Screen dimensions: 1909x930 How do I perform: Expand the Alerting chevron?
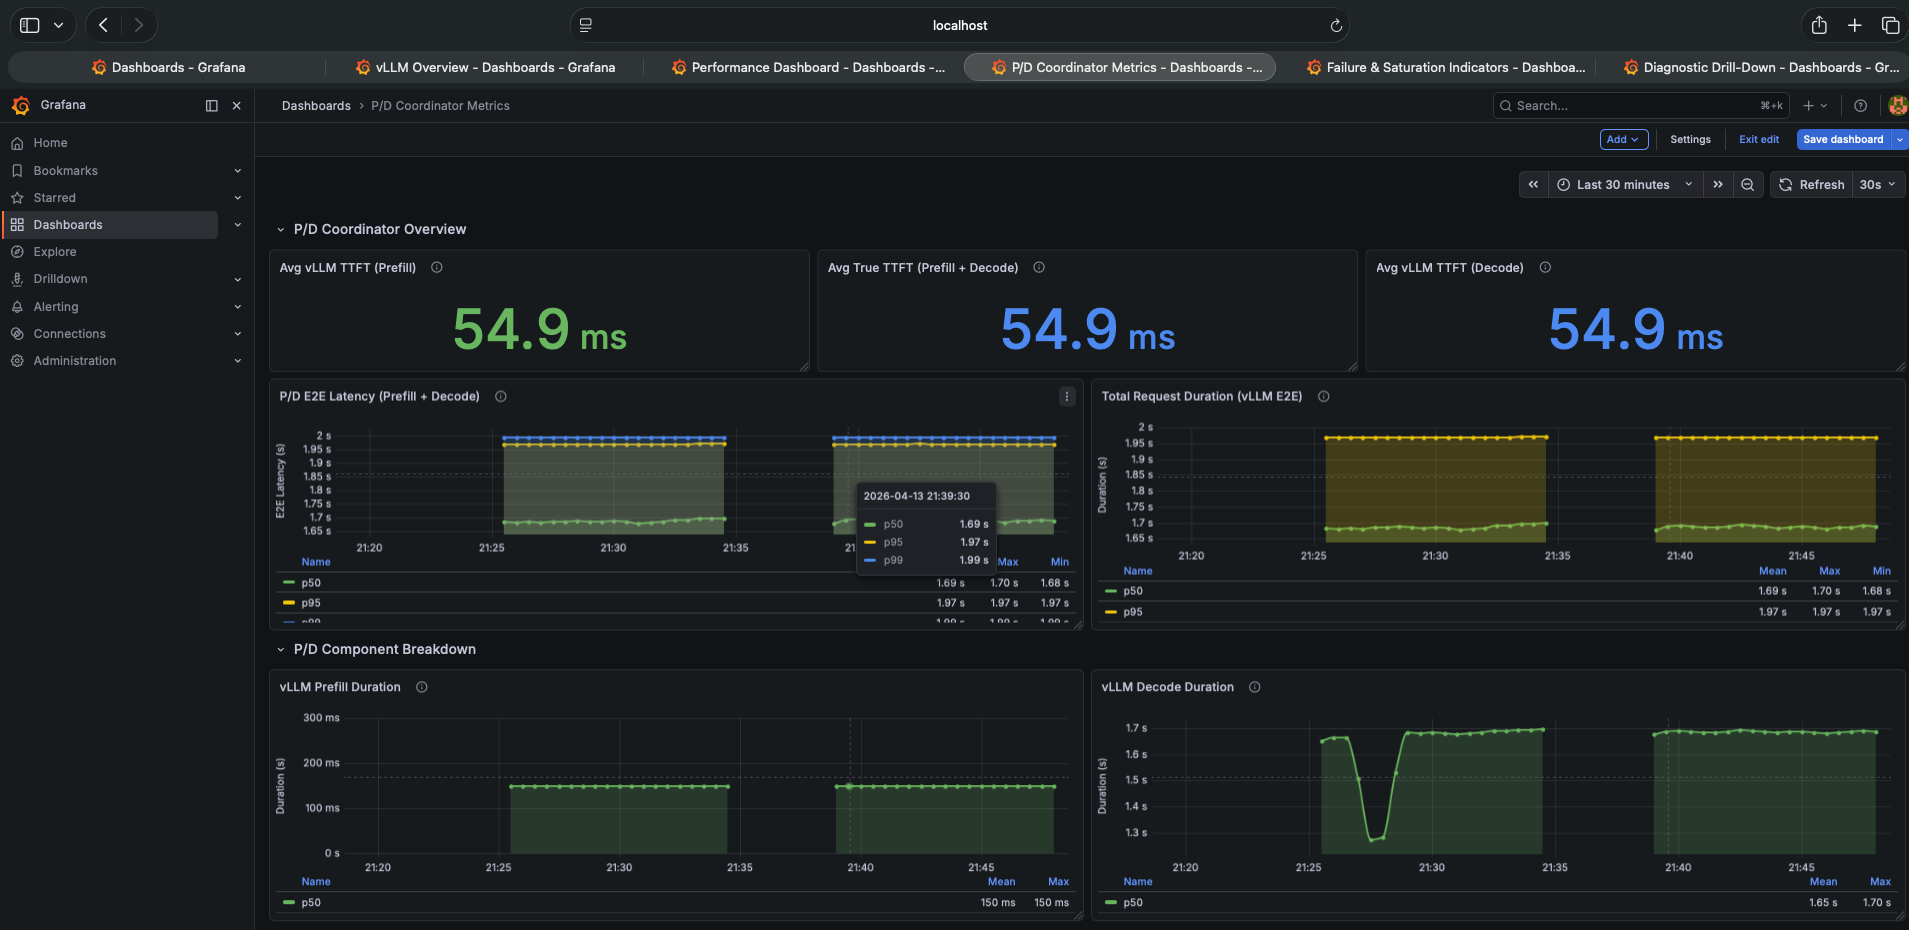pos(238,307)
